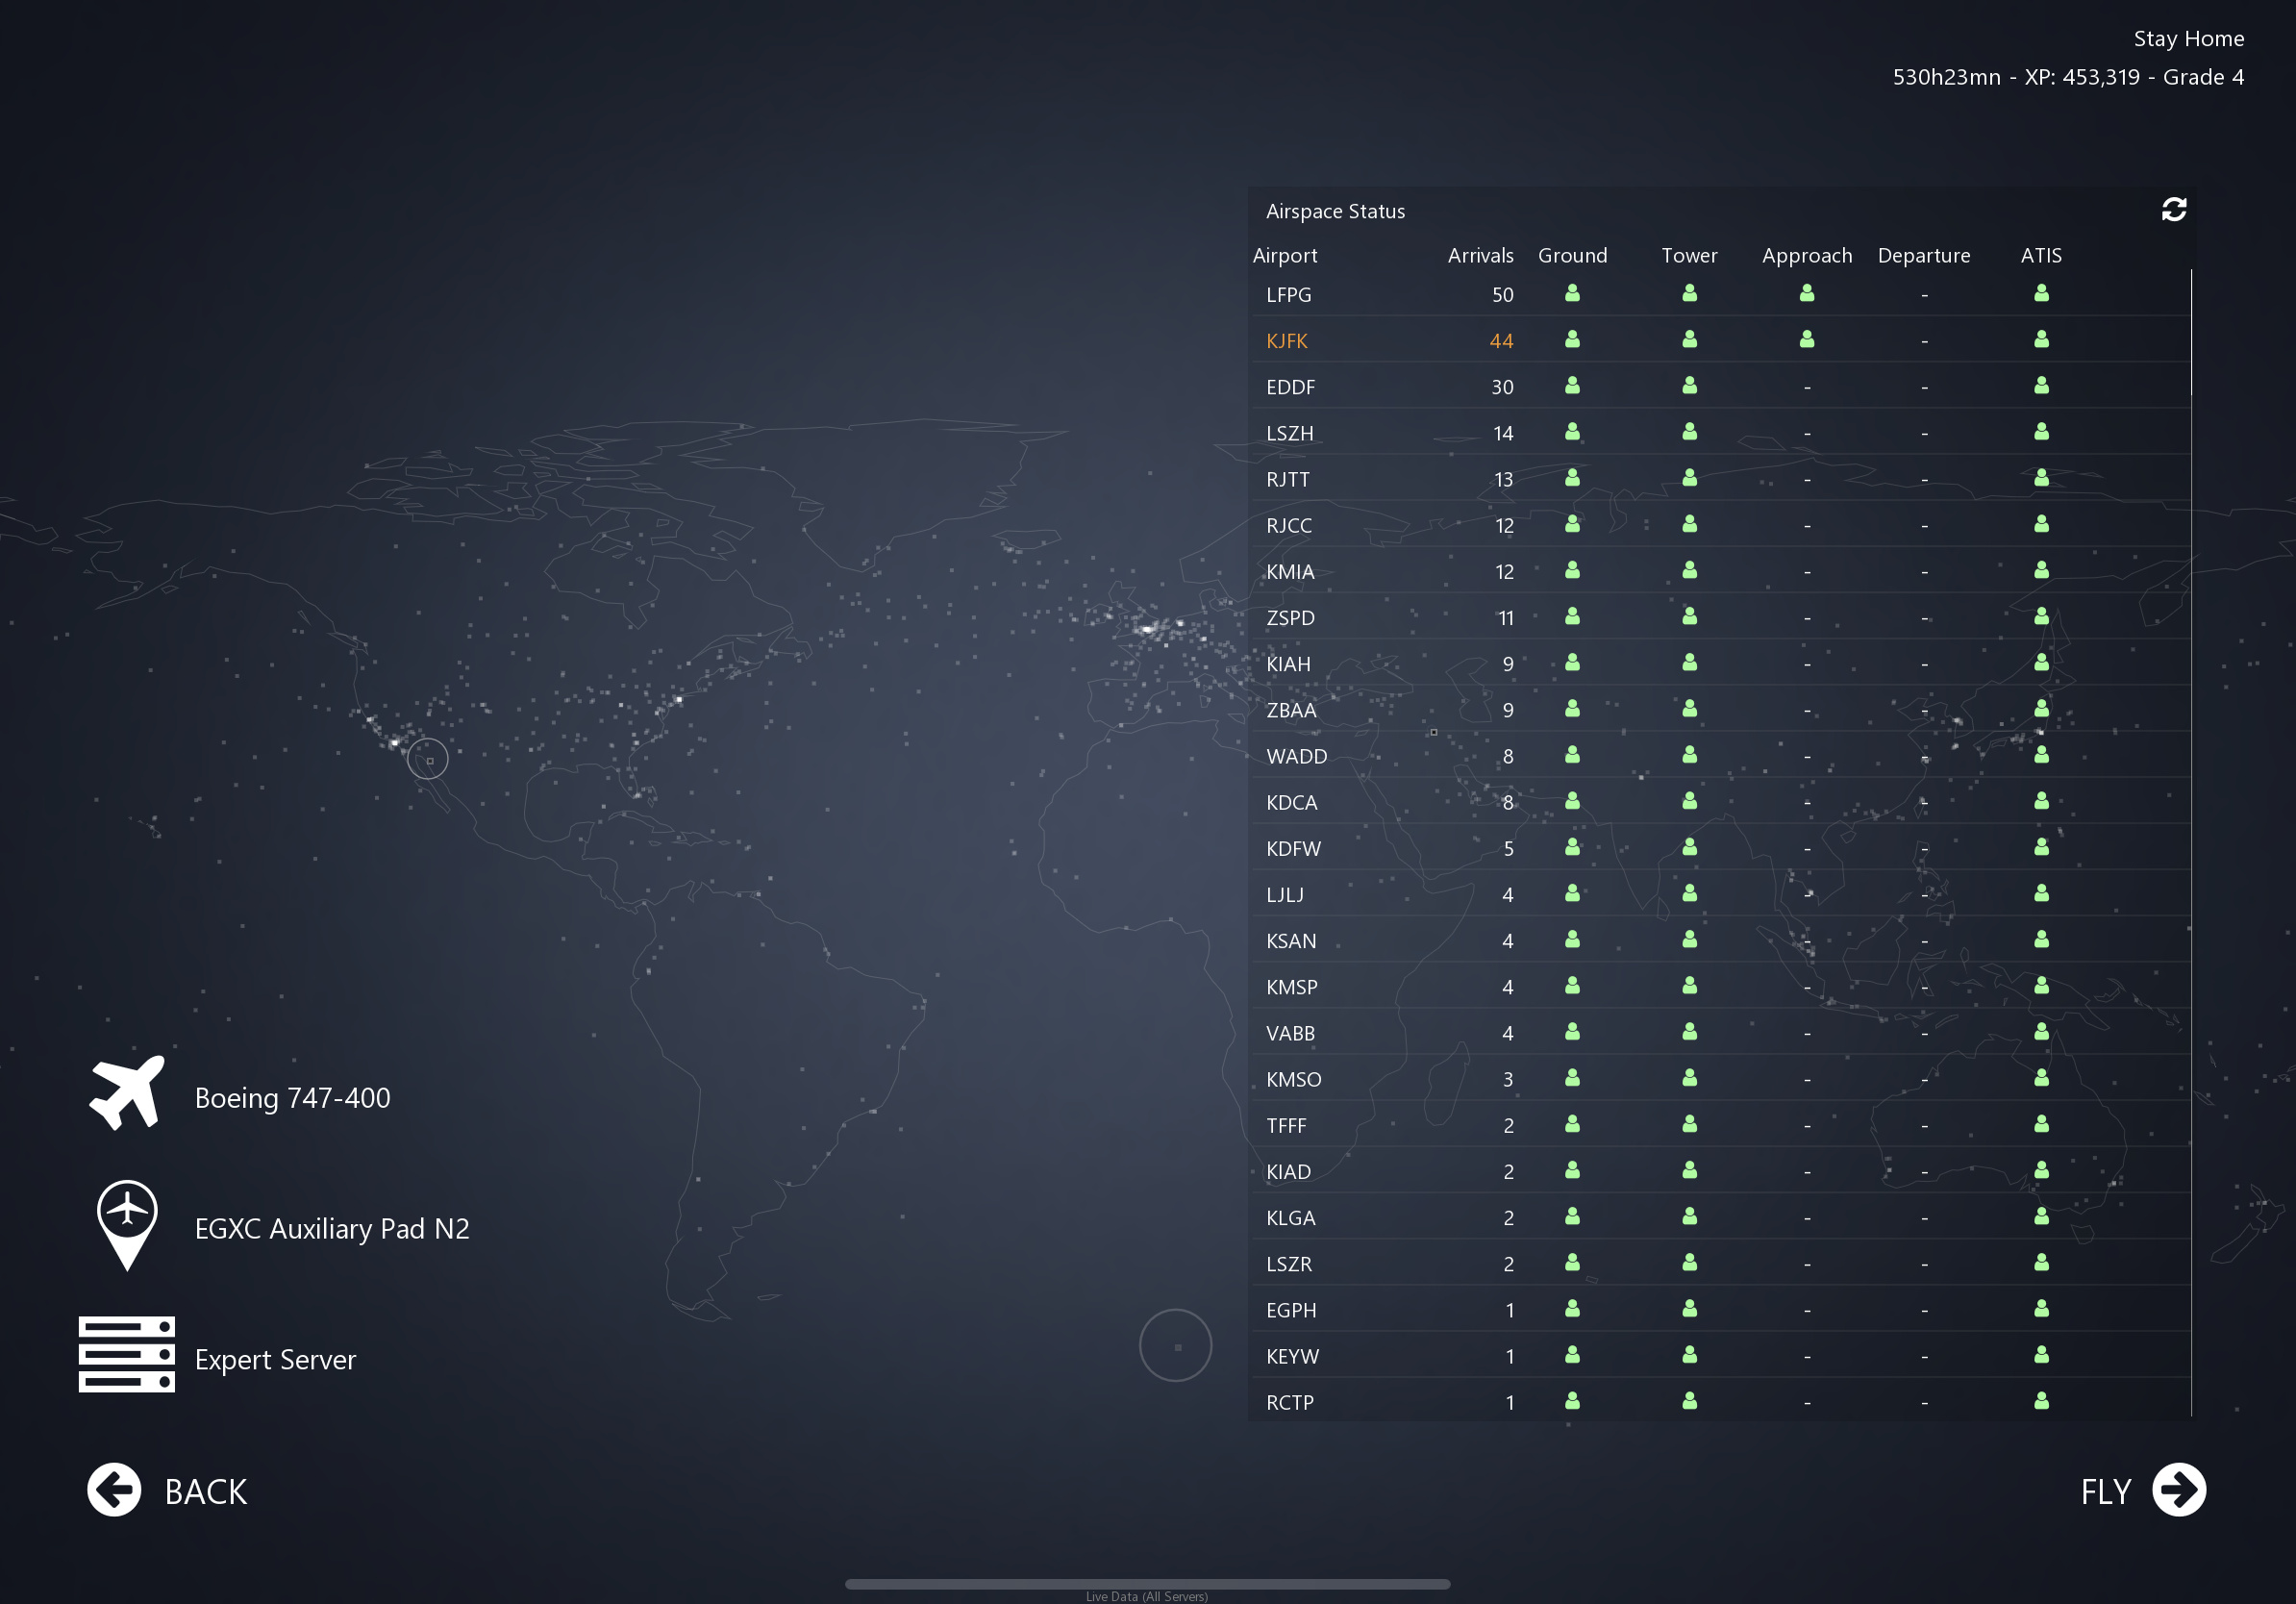The height and width of the screenshot is (1604, 2296).
Task: Select the KJFK airport row
Action: (1286, 341)
